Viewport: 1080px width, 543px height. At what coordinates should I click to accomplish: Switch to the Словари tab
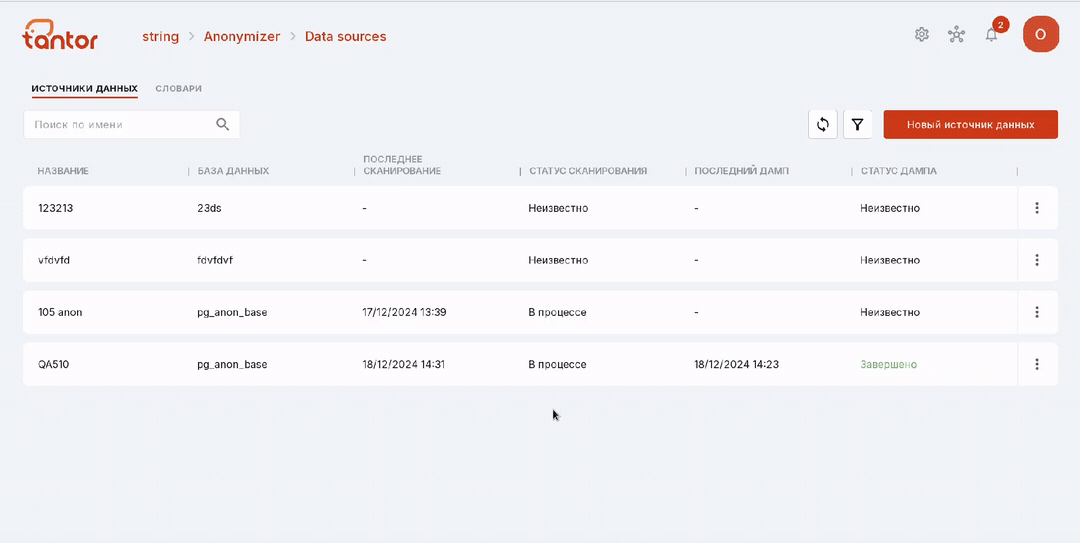pyautogui.click(x=178, y=89)
